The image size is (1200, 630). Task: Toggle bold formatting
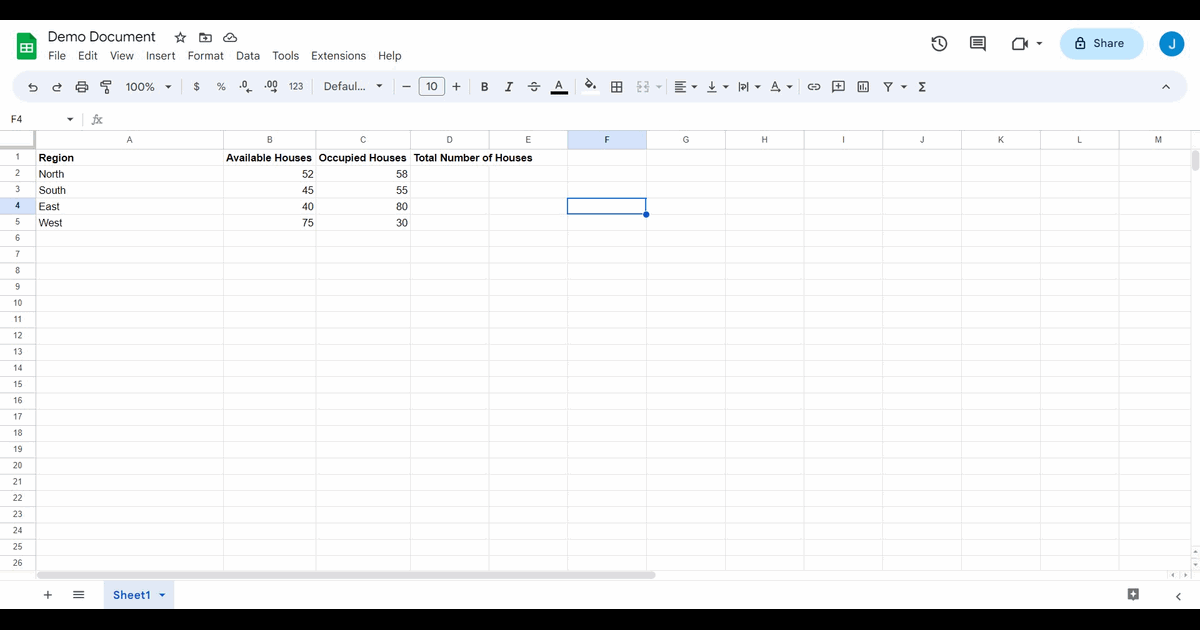pyautogui.click(x=485, y=87)
